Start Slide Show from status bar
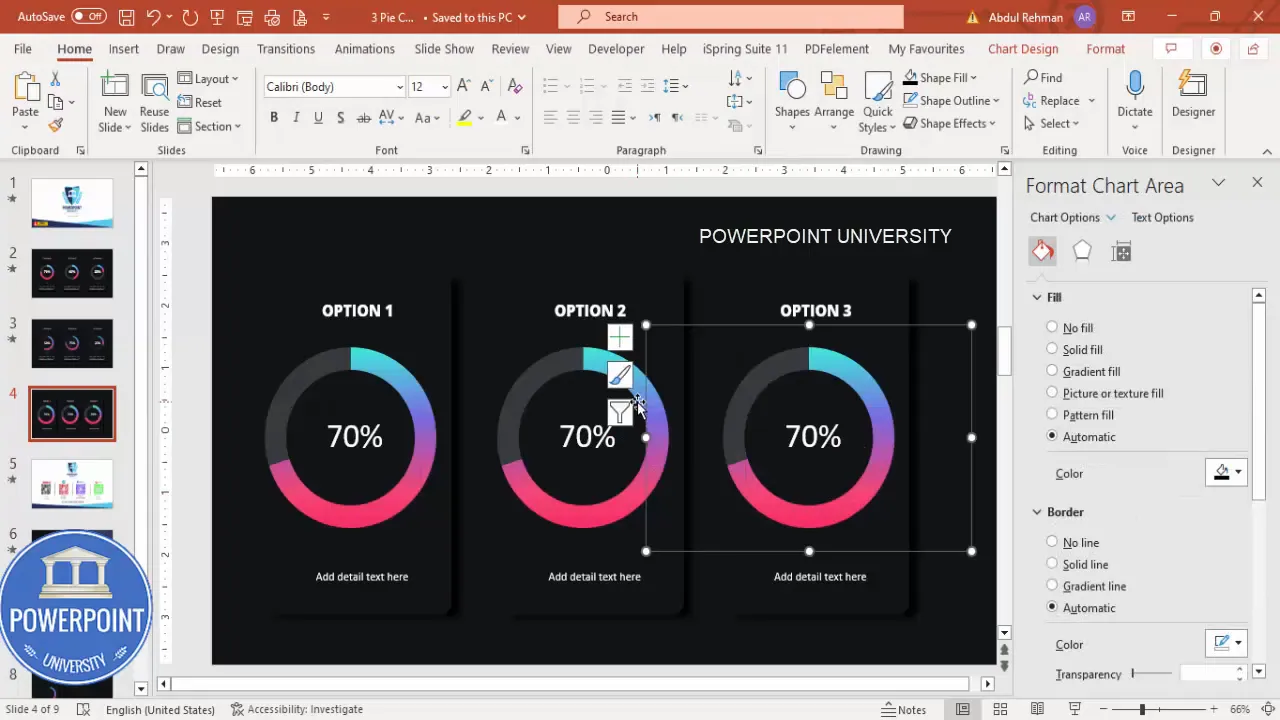This screenshot has height=720, width=1280. point(1074,709)
